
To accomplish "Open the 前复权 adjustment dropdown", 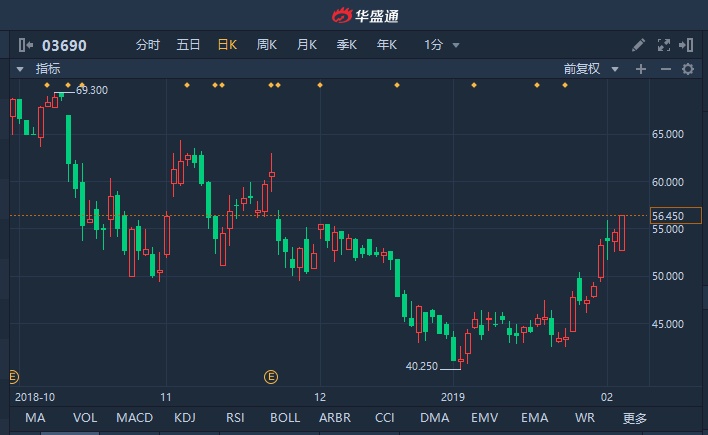I will click(x=590, y=69).
